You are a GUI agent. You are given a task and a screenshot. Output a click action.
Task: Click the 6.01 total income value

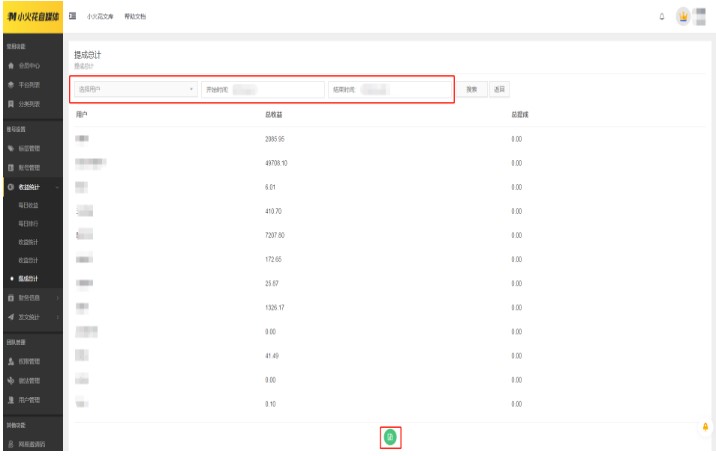(x=270, y=187)
